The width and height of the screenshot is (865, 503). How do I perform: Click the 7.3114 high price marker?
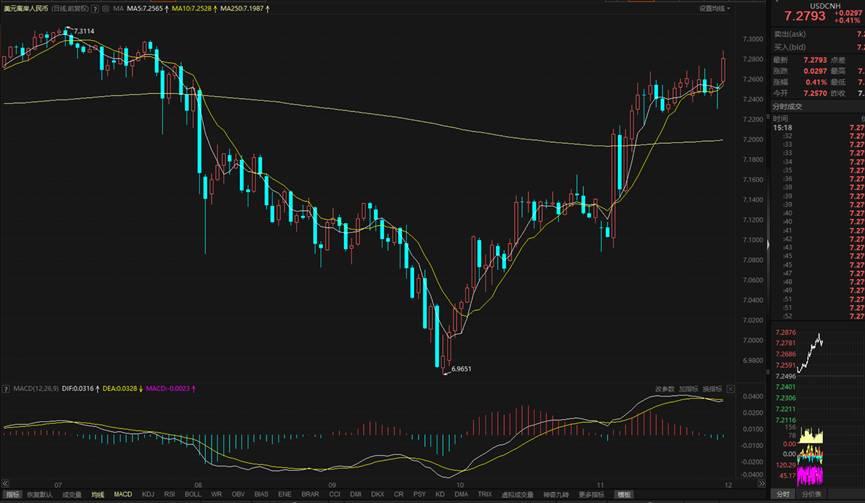click(84, 31)
